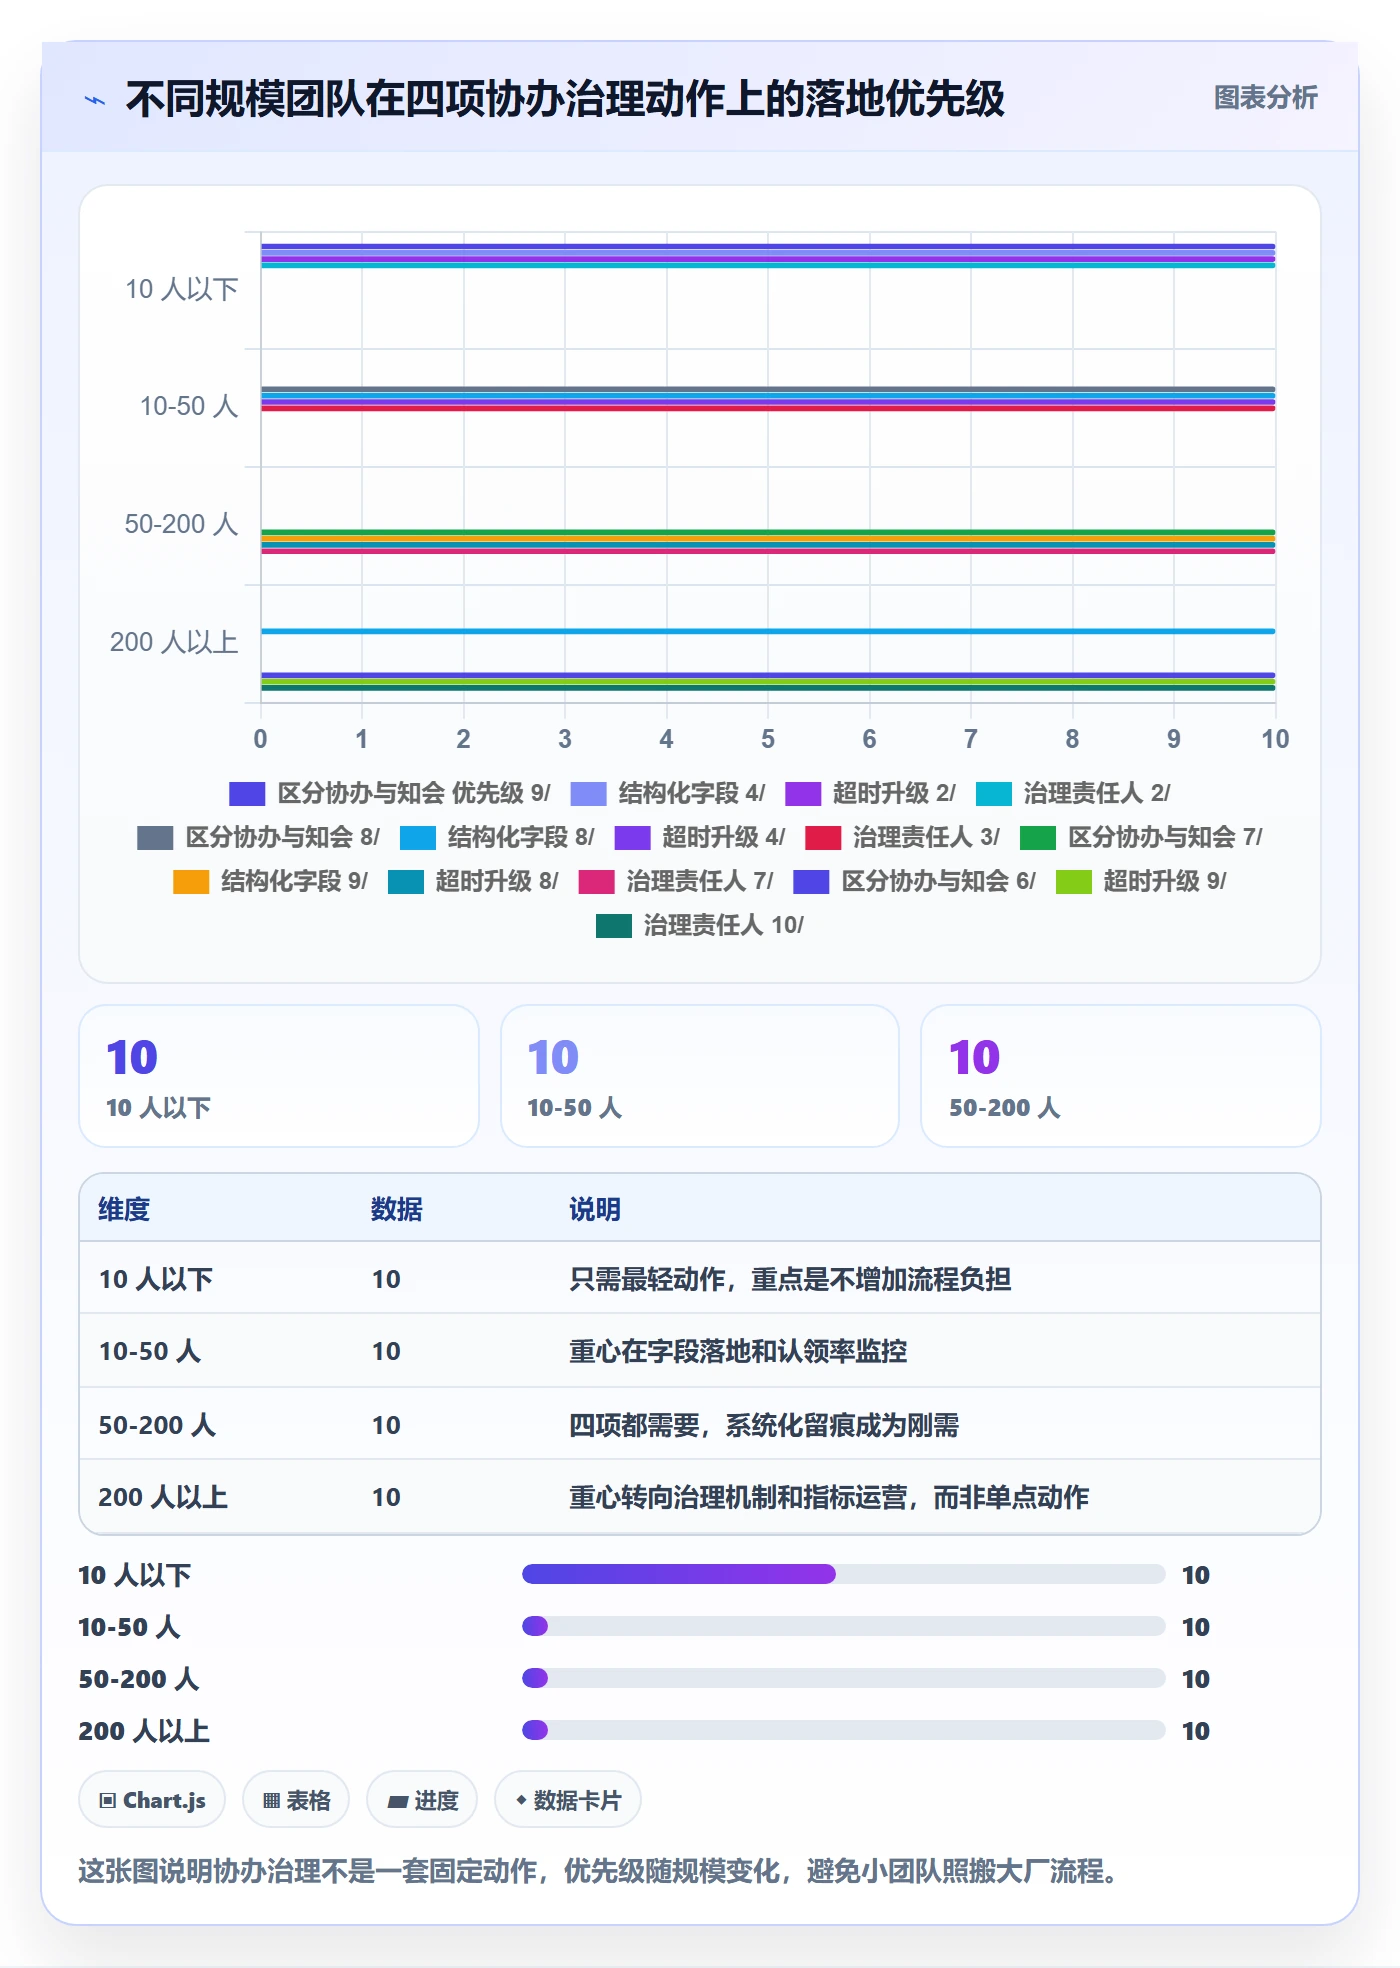This screenshot has width=1400, height=1968.
Task: Click the 10-50 人 progress bar
Action: [x=844, y=1626]
